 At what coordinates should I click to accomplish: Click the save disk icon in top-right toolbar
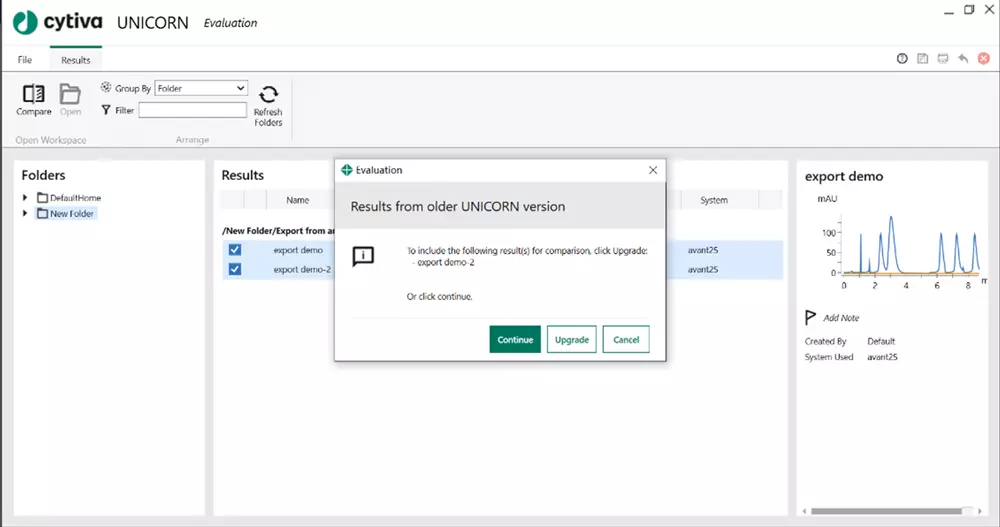(x=922, y=60)
